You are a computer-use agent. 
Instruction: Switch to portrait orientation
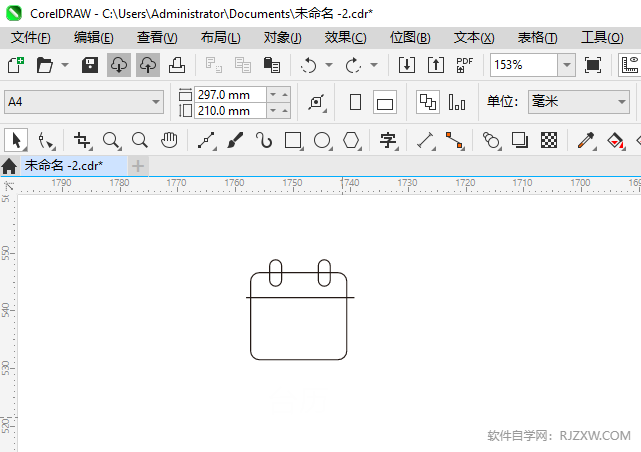pyautogui.click(x=356, y=102)
